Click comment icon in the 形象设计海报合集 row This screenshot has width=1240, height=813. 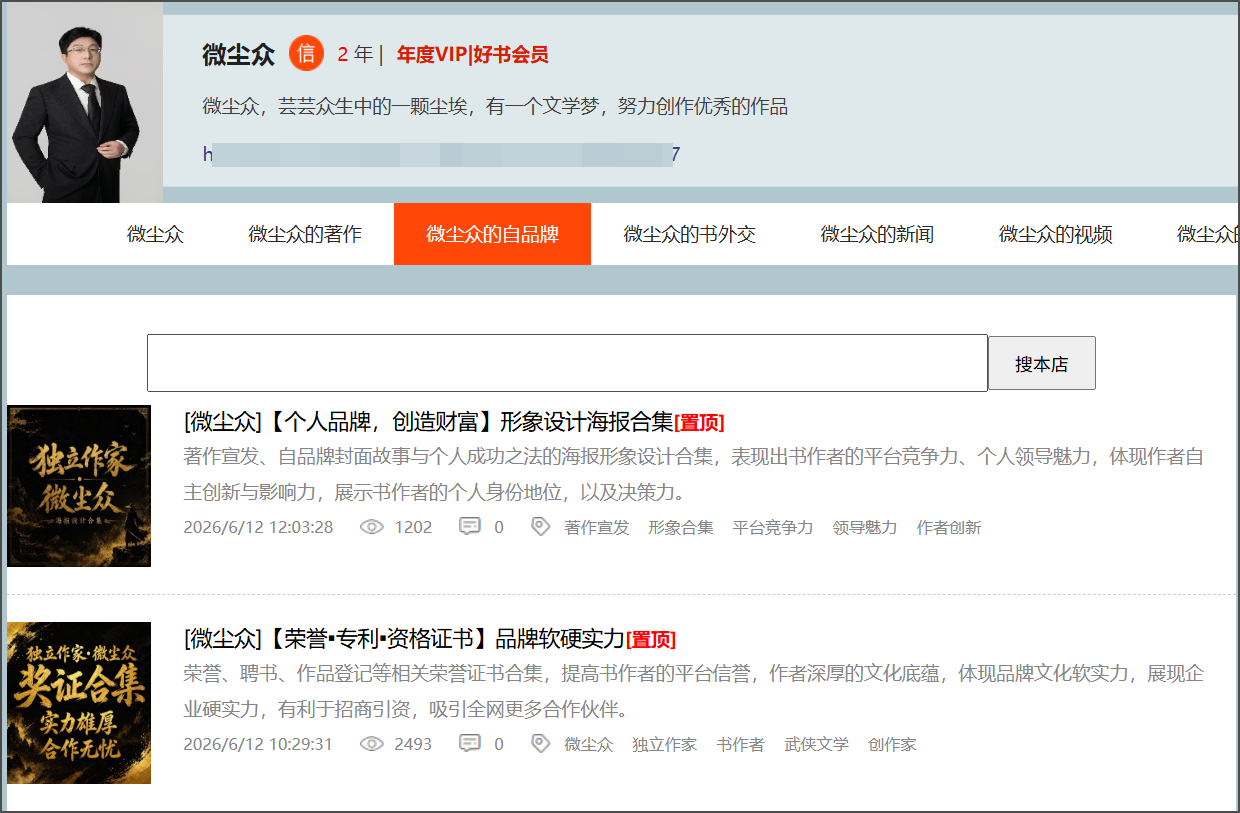[470, 527]
